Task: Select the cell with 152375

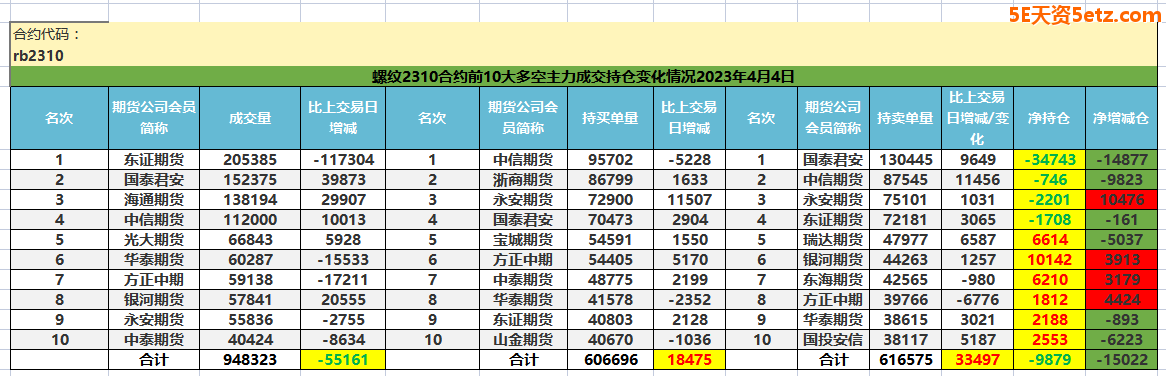Action: (250, 180)
